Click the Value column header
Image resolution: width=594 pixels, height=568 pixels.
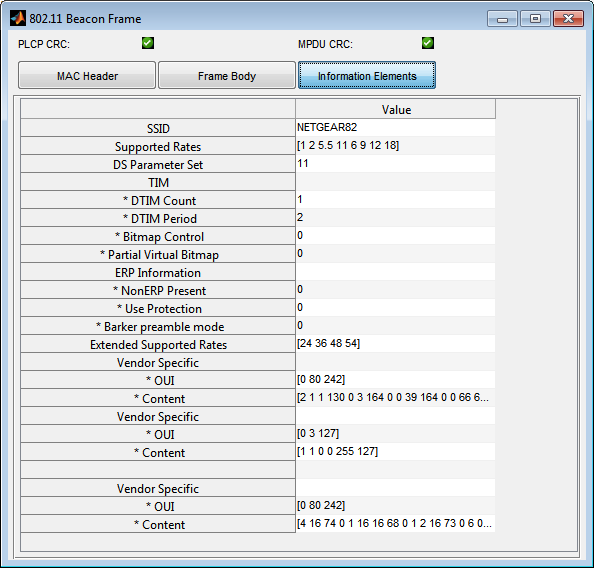point(395,109)
